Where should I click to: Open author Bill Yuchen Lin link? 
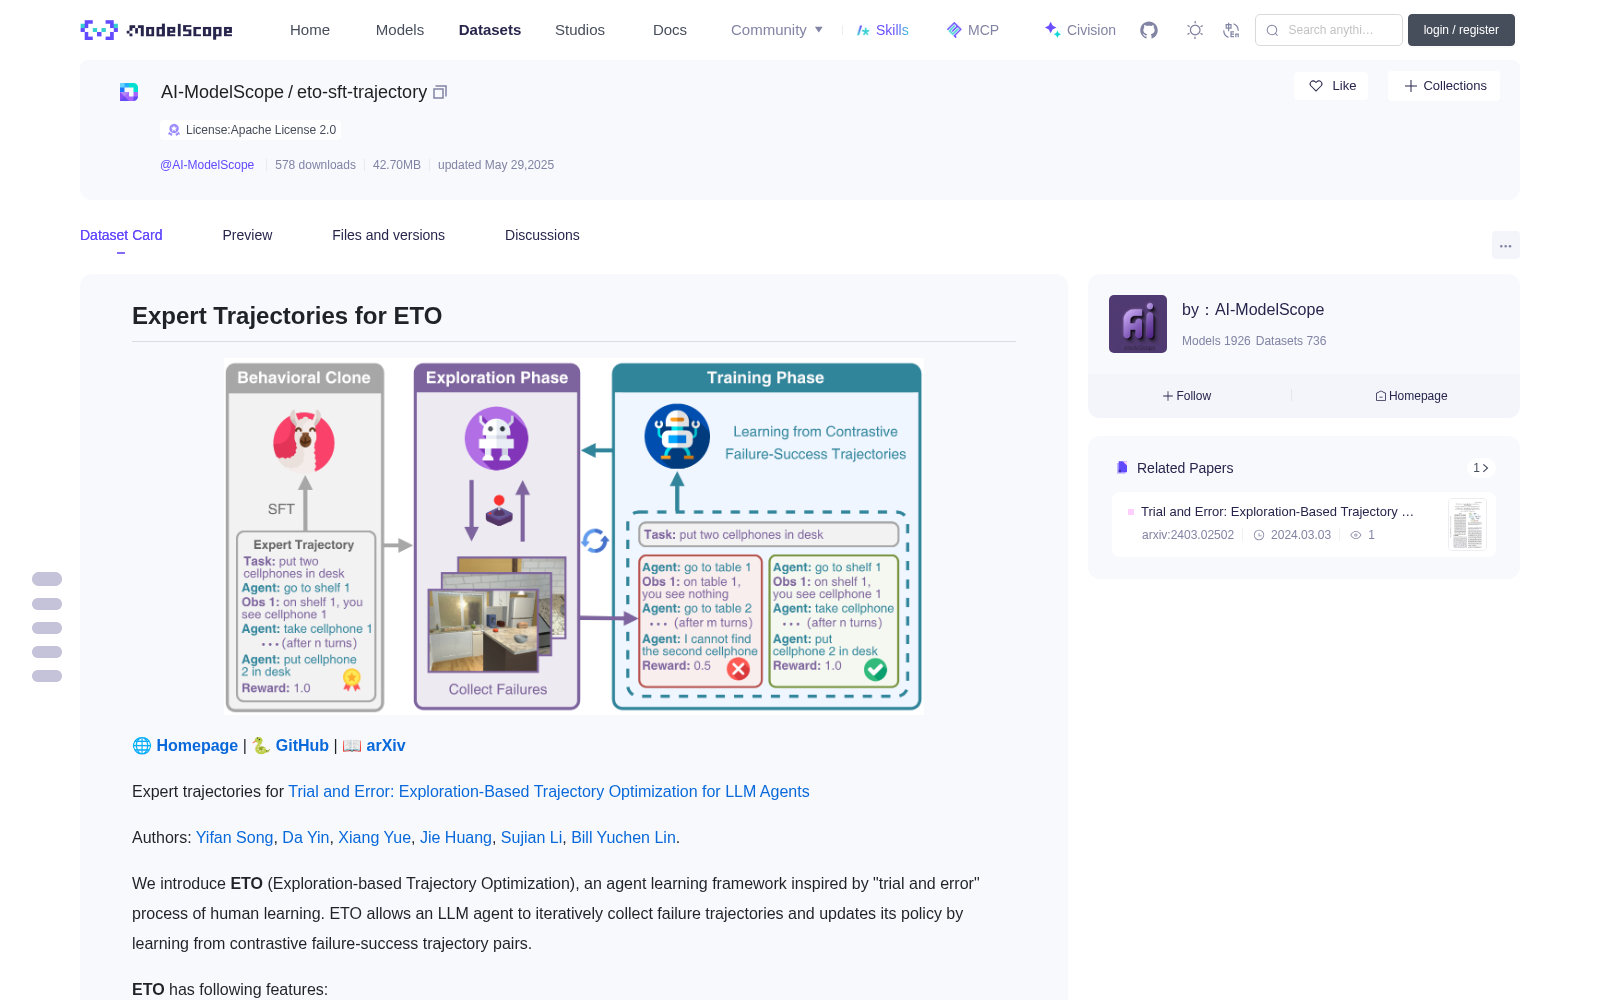point(623,837)
